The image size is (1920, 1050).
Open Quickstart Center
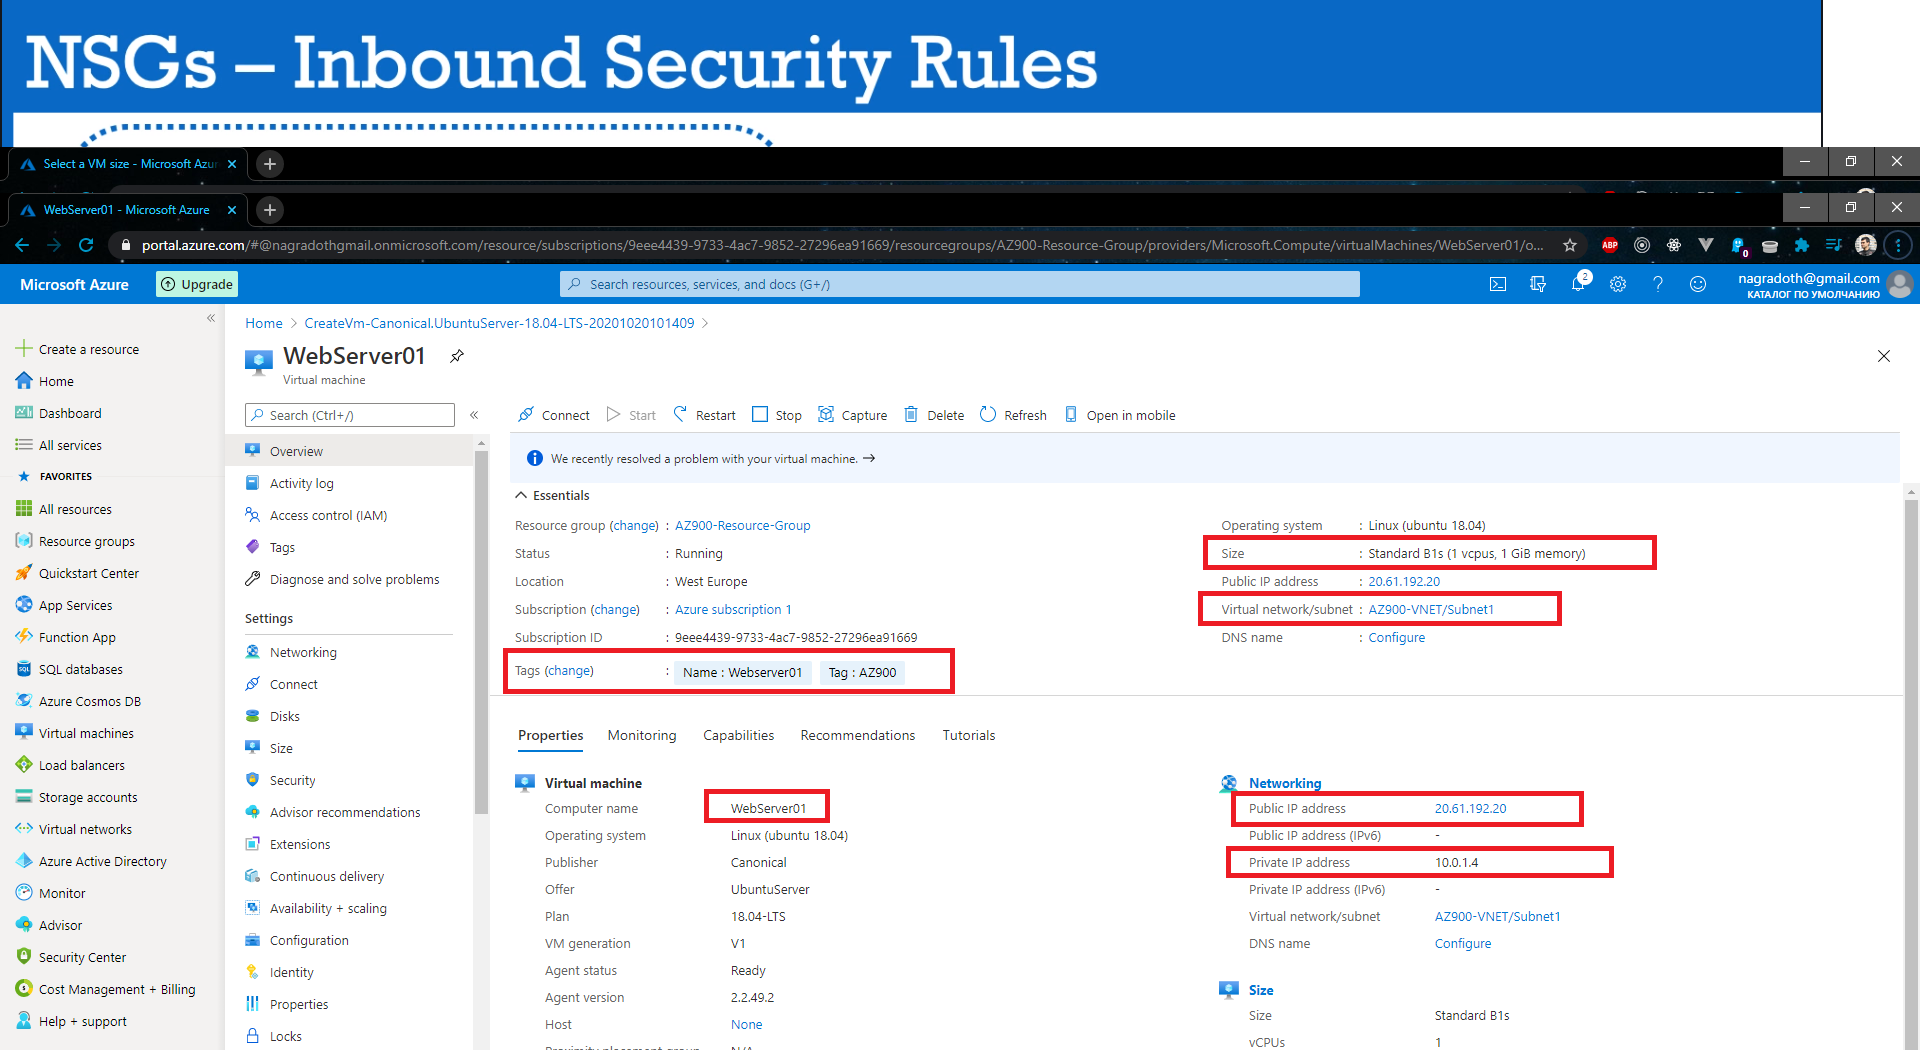pos(77,573)
